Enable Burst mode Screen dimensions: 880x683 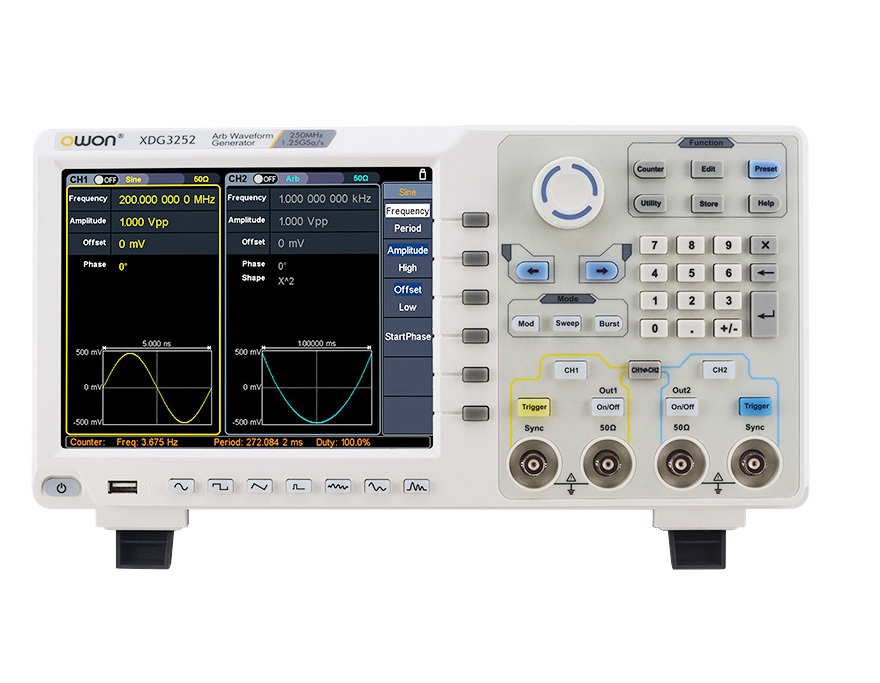[609, 323]
